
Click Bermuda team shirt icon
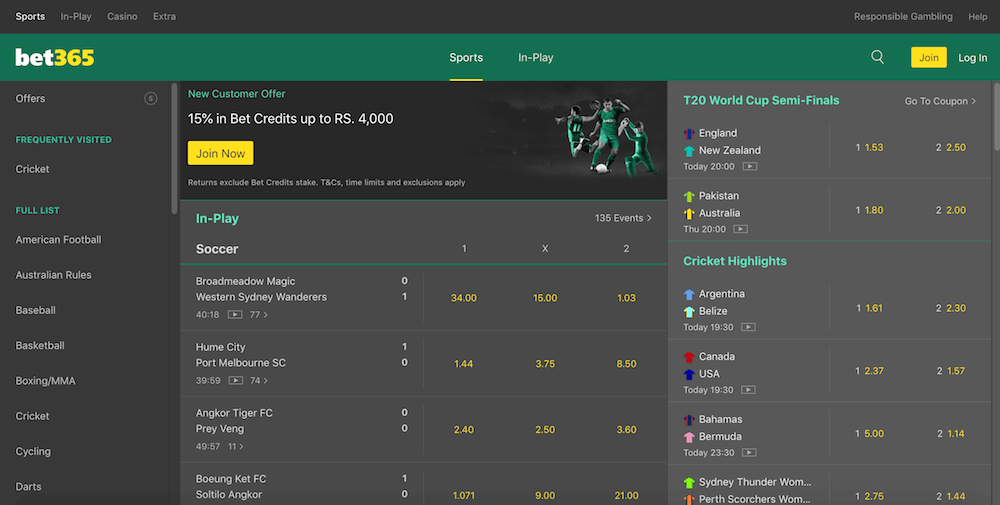[x=689, y=437]
